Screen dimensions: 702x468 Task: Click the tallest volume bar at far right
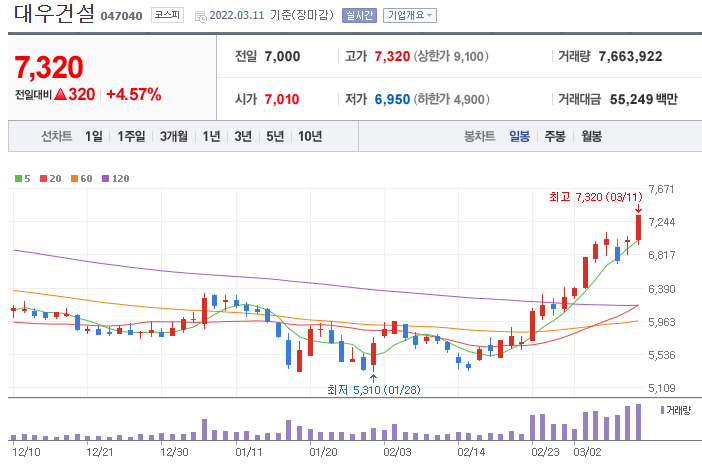[638, 422]
